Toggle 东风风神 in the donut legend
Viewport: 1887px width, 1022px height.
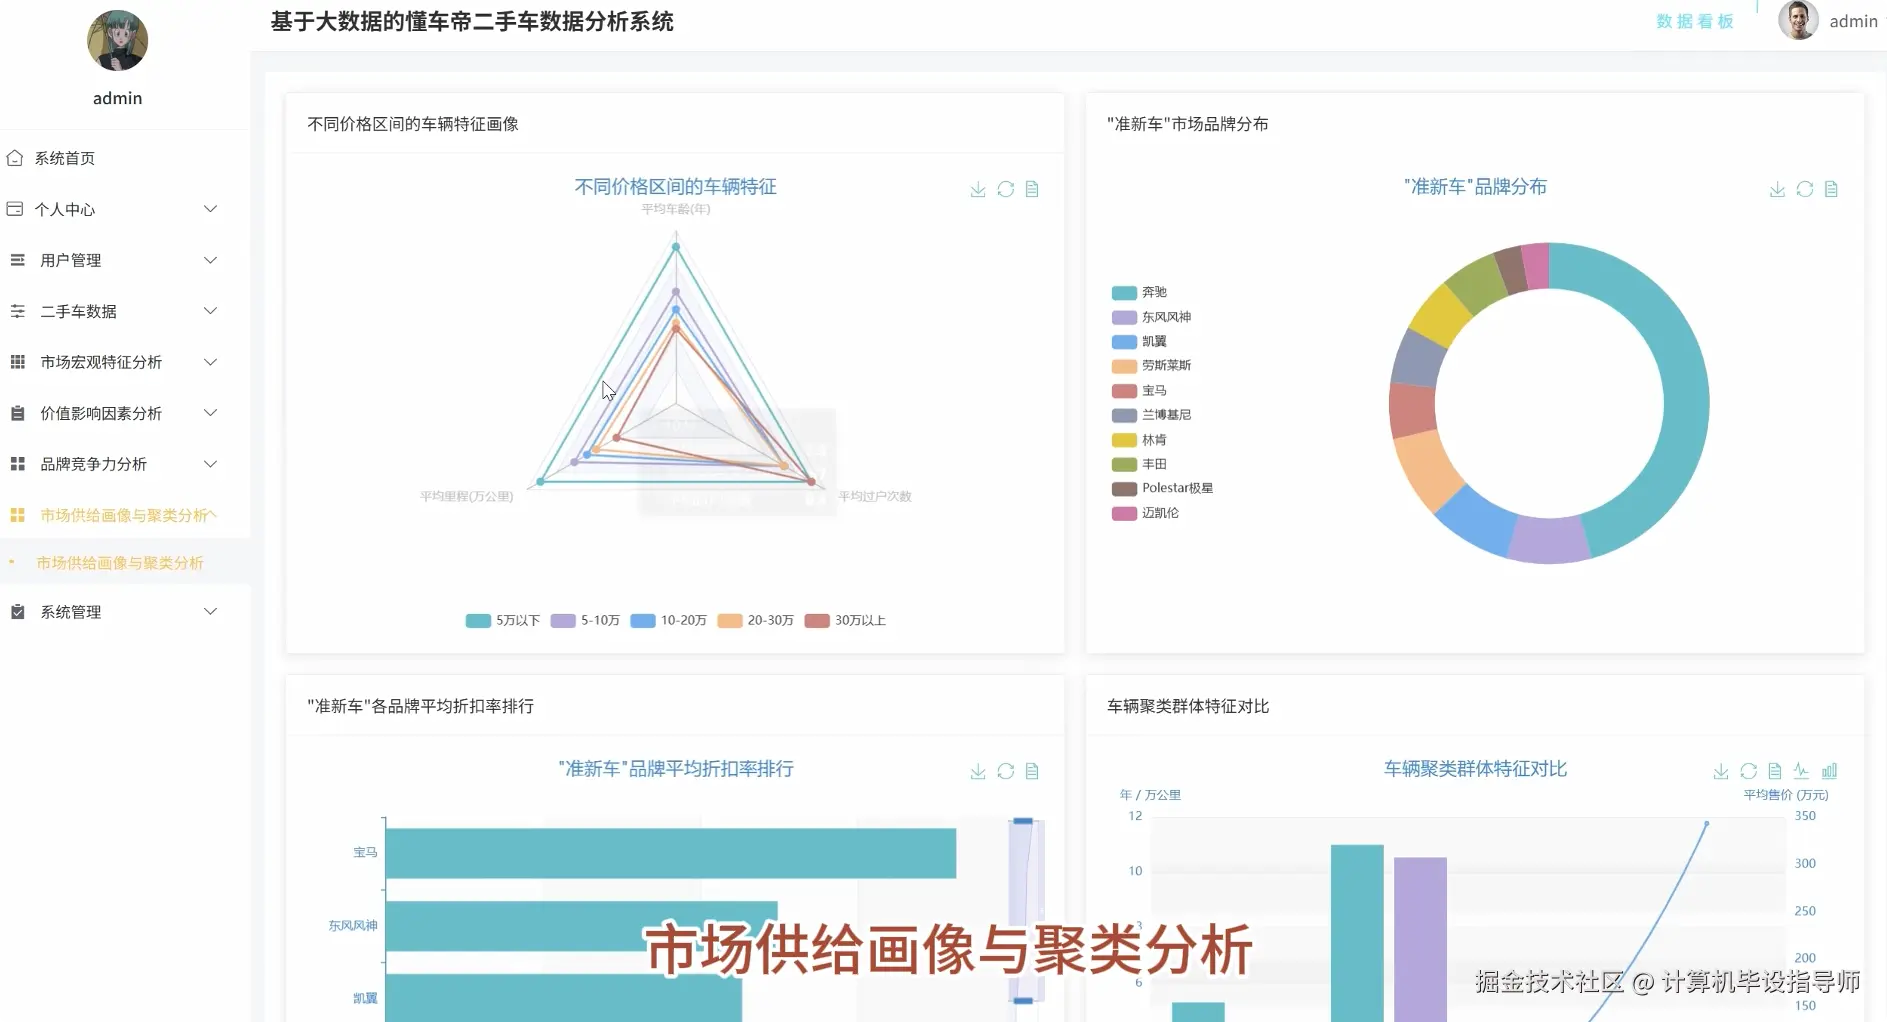[x=1151, y=317]
